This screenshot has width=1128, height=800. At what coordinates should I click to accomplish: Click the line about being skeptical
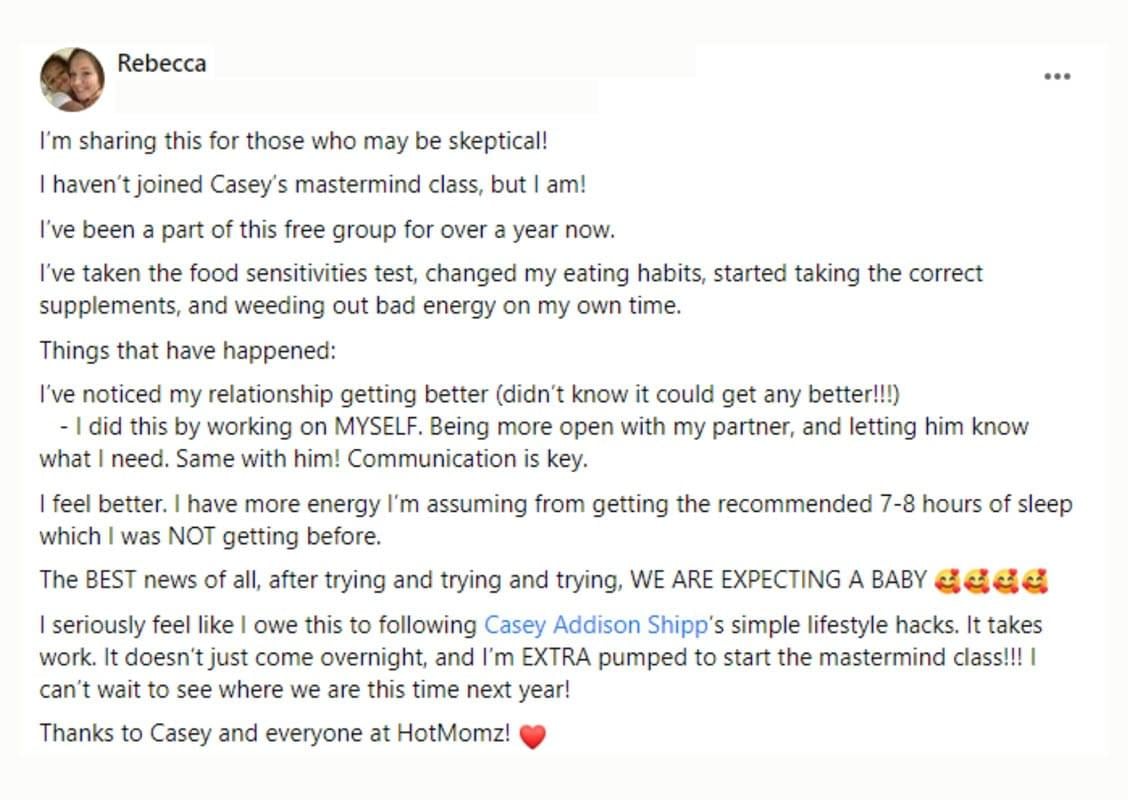click(x=293, y=141)
